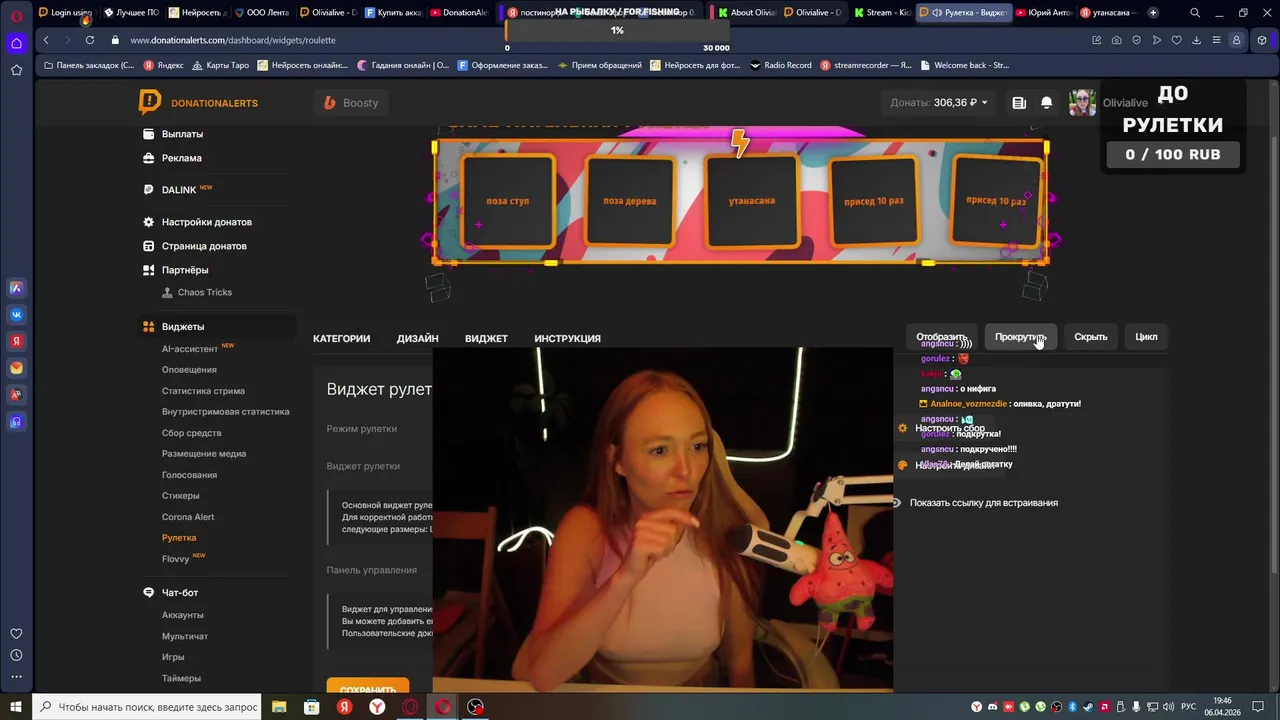Open the Оповещения widget page
The image size is (1280, 720).
coord(189,370)
